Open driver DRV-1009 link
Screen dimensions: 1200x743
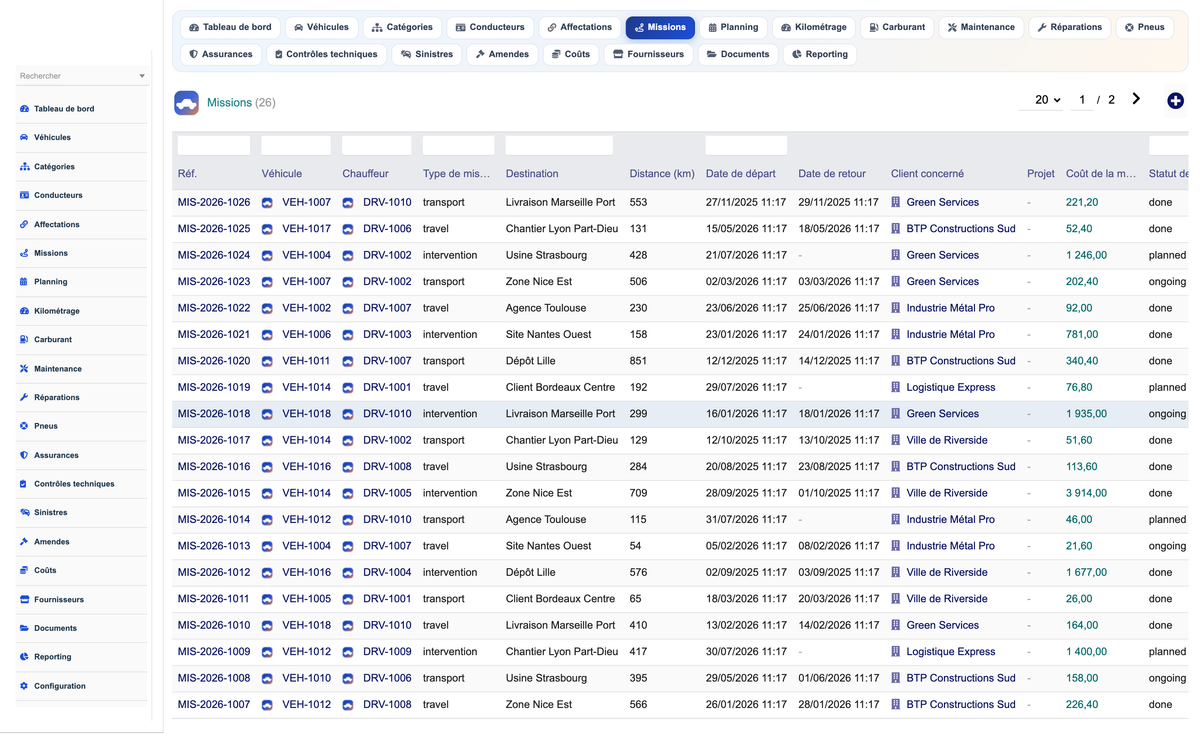pos(387,652)
